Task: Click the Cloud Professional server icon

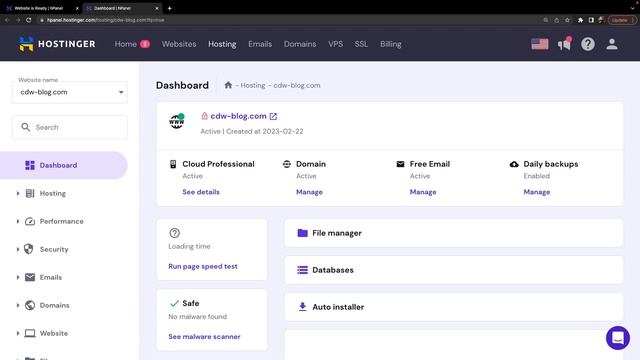Action: pos(173,164)
